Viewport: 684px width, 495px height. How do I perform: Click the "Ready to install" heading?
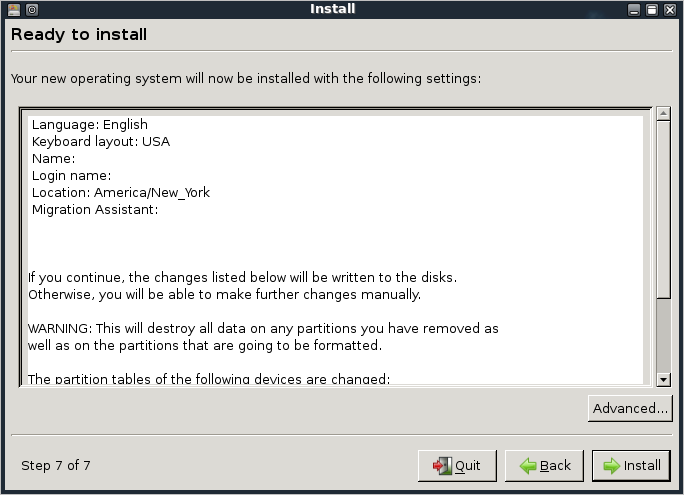pos(79,35)
